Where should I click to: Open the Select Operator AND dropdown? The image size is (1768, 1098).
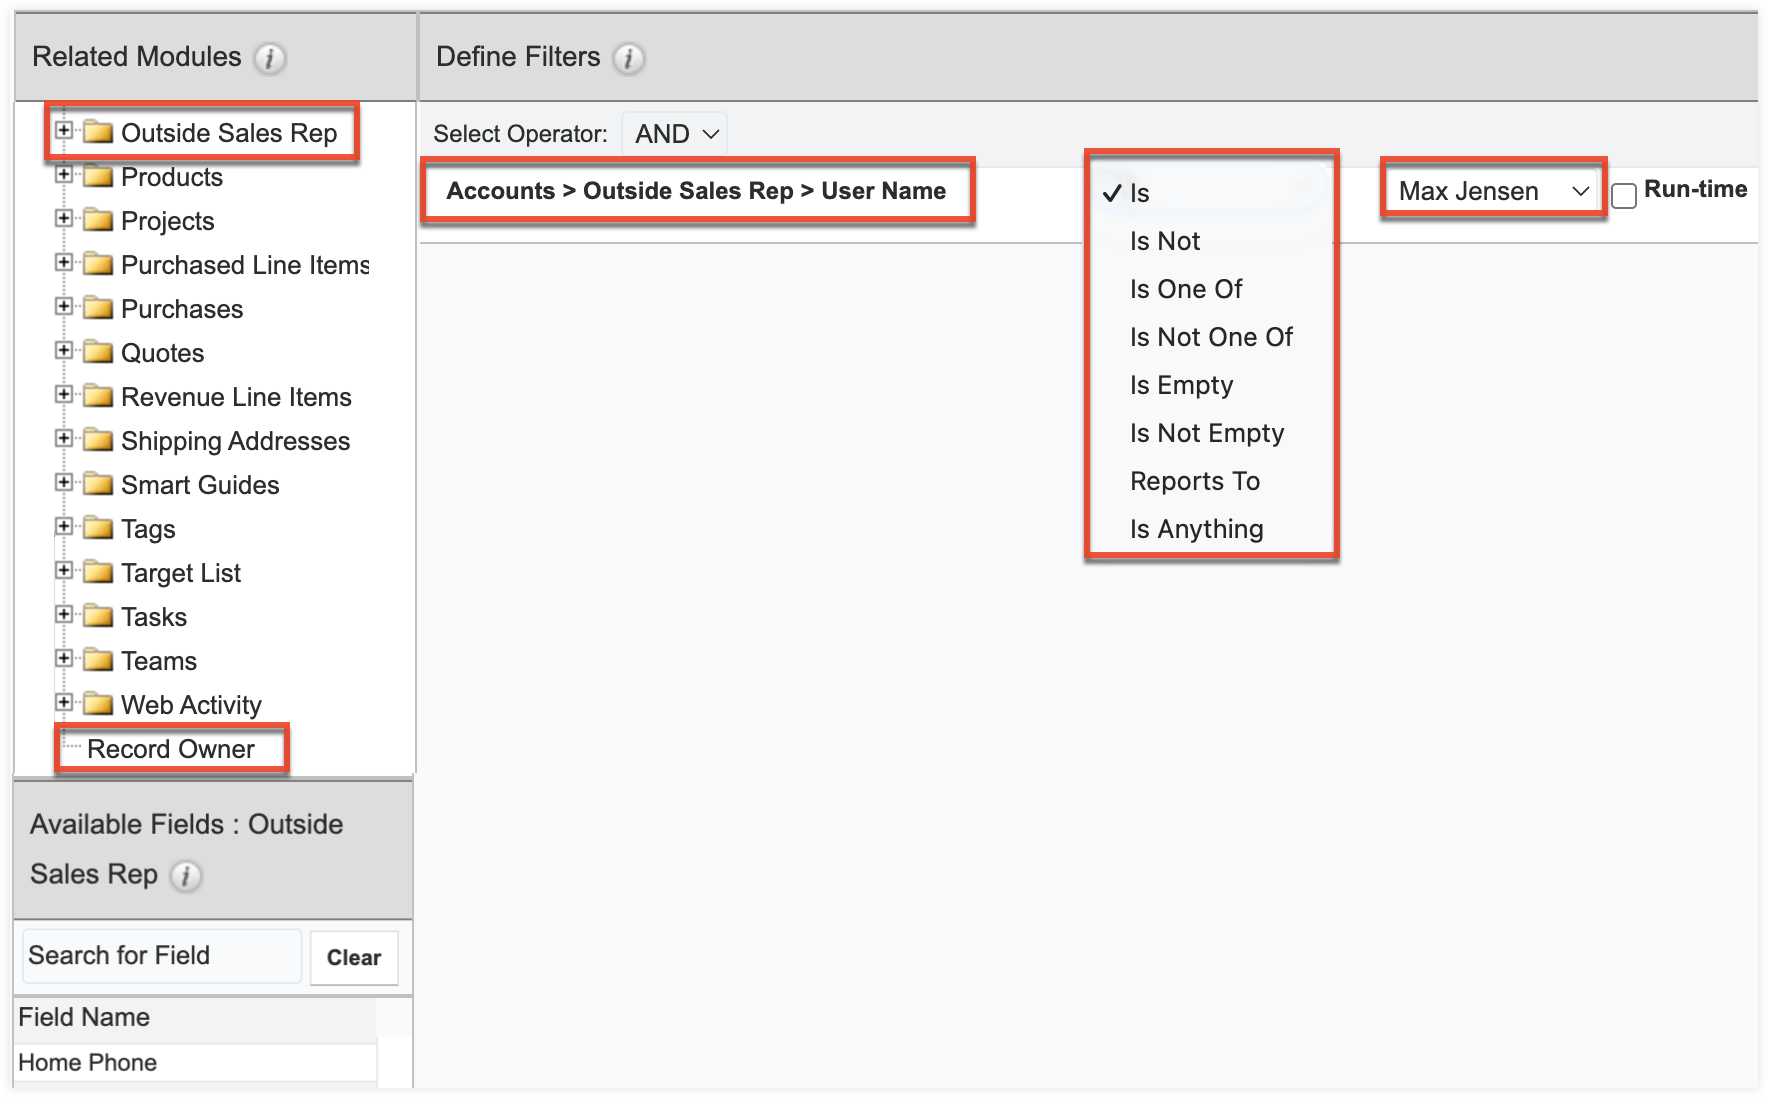[675, 134]
